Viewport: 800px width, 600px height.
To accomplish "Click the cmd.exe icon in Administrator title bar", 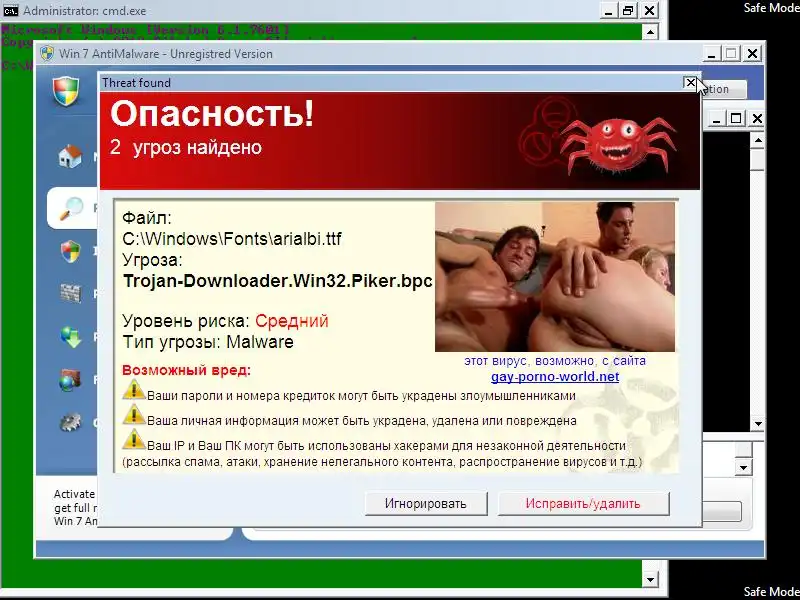I will pyautogui.click(x=10, y=10).
